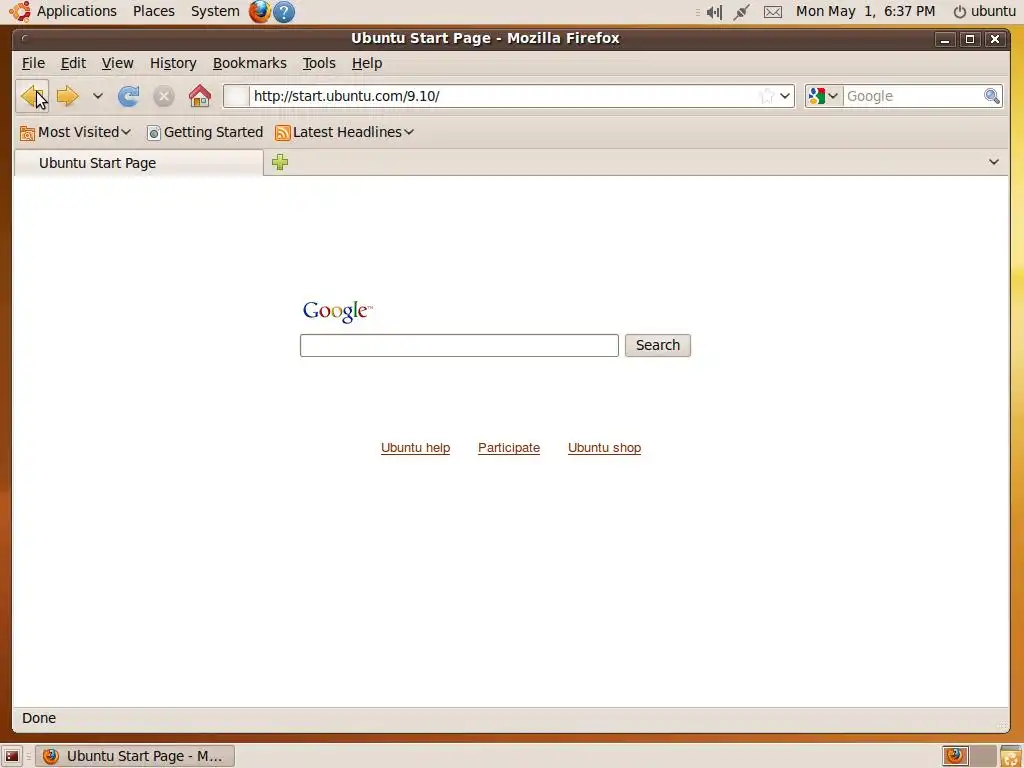The width and height of the screenshot is (1024, 768).
Task: Expand the address bar history dropdown
Action: click(785, 97)
